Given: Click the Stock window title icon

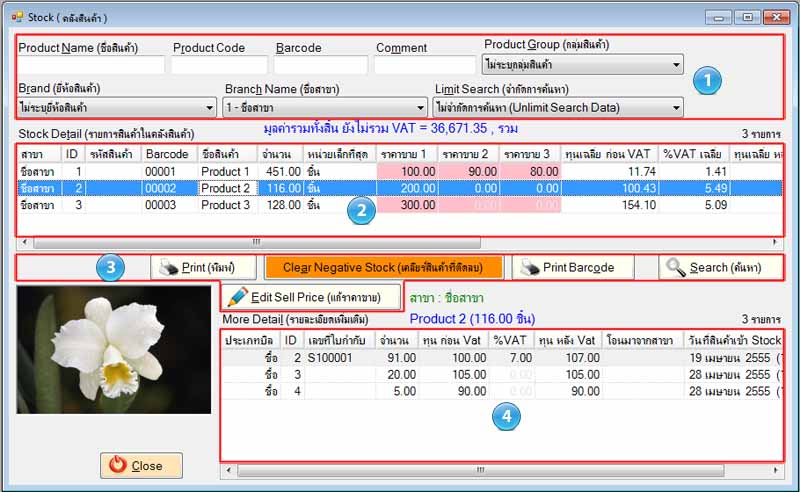Looking at the screenshot, I should click(x=17, y=17).
